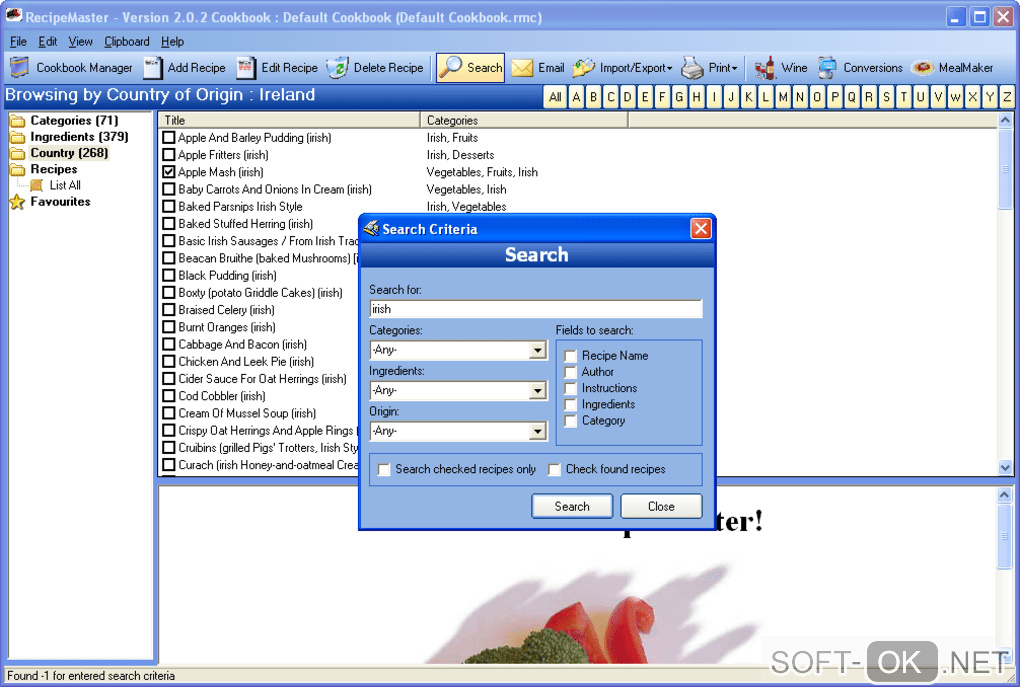Image resolution: width=1020 pixels, height=687 pixels.
Task: Enable the Category search field checkbox
Action: (x=570, y=421)
